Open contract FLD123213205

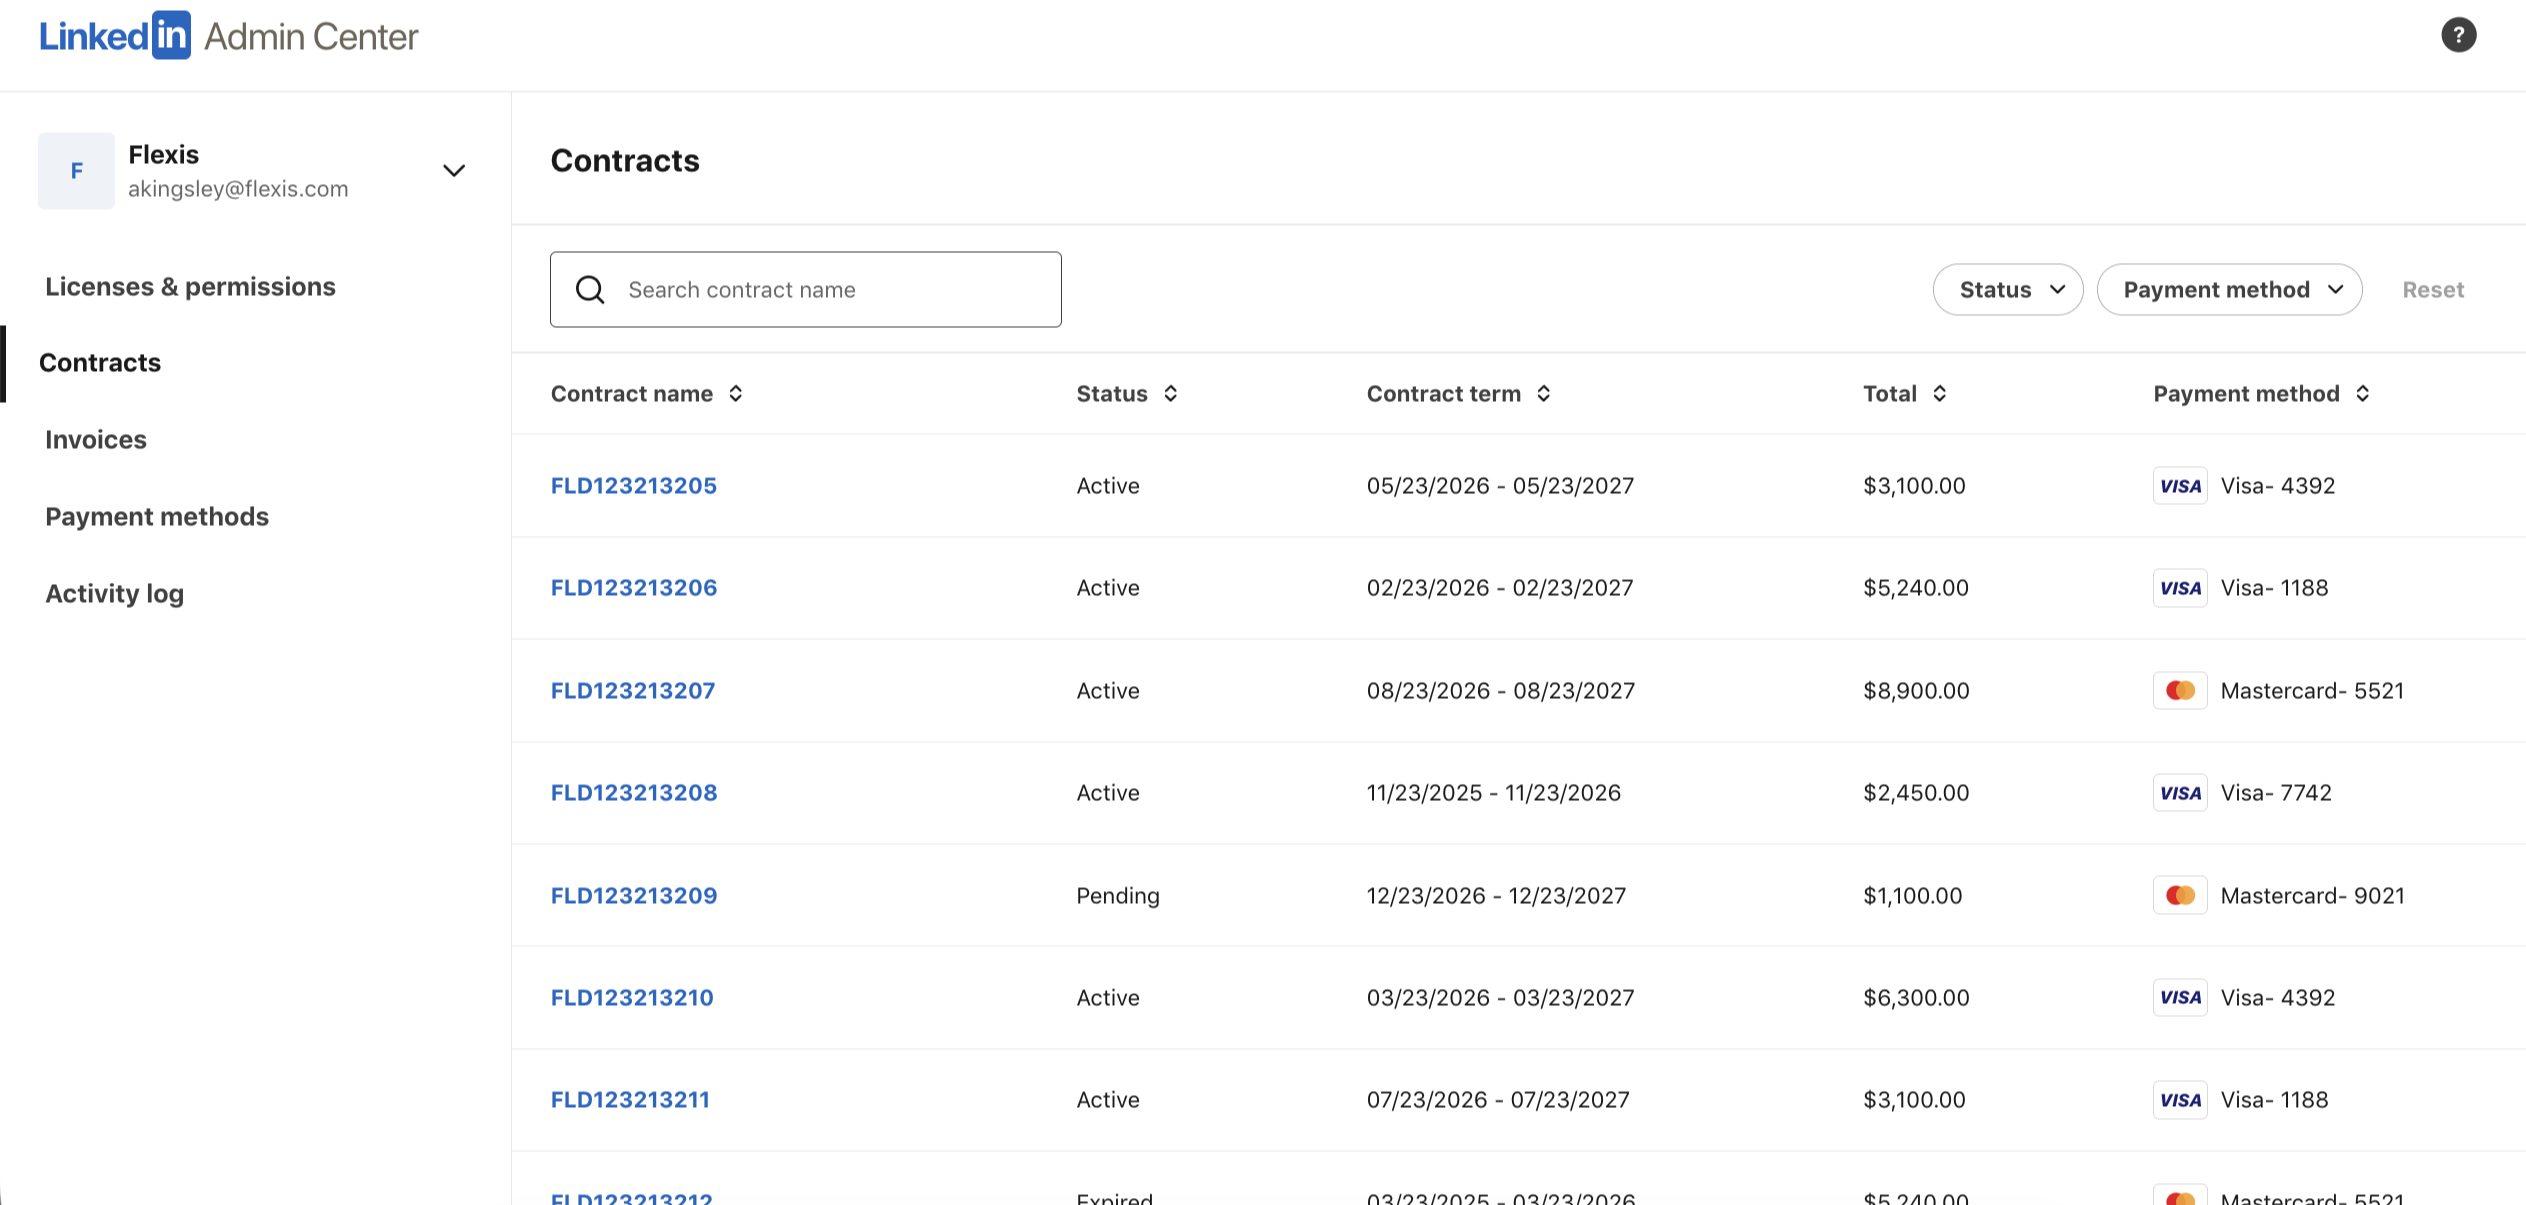pyautogui.click(x=634, y=486)
